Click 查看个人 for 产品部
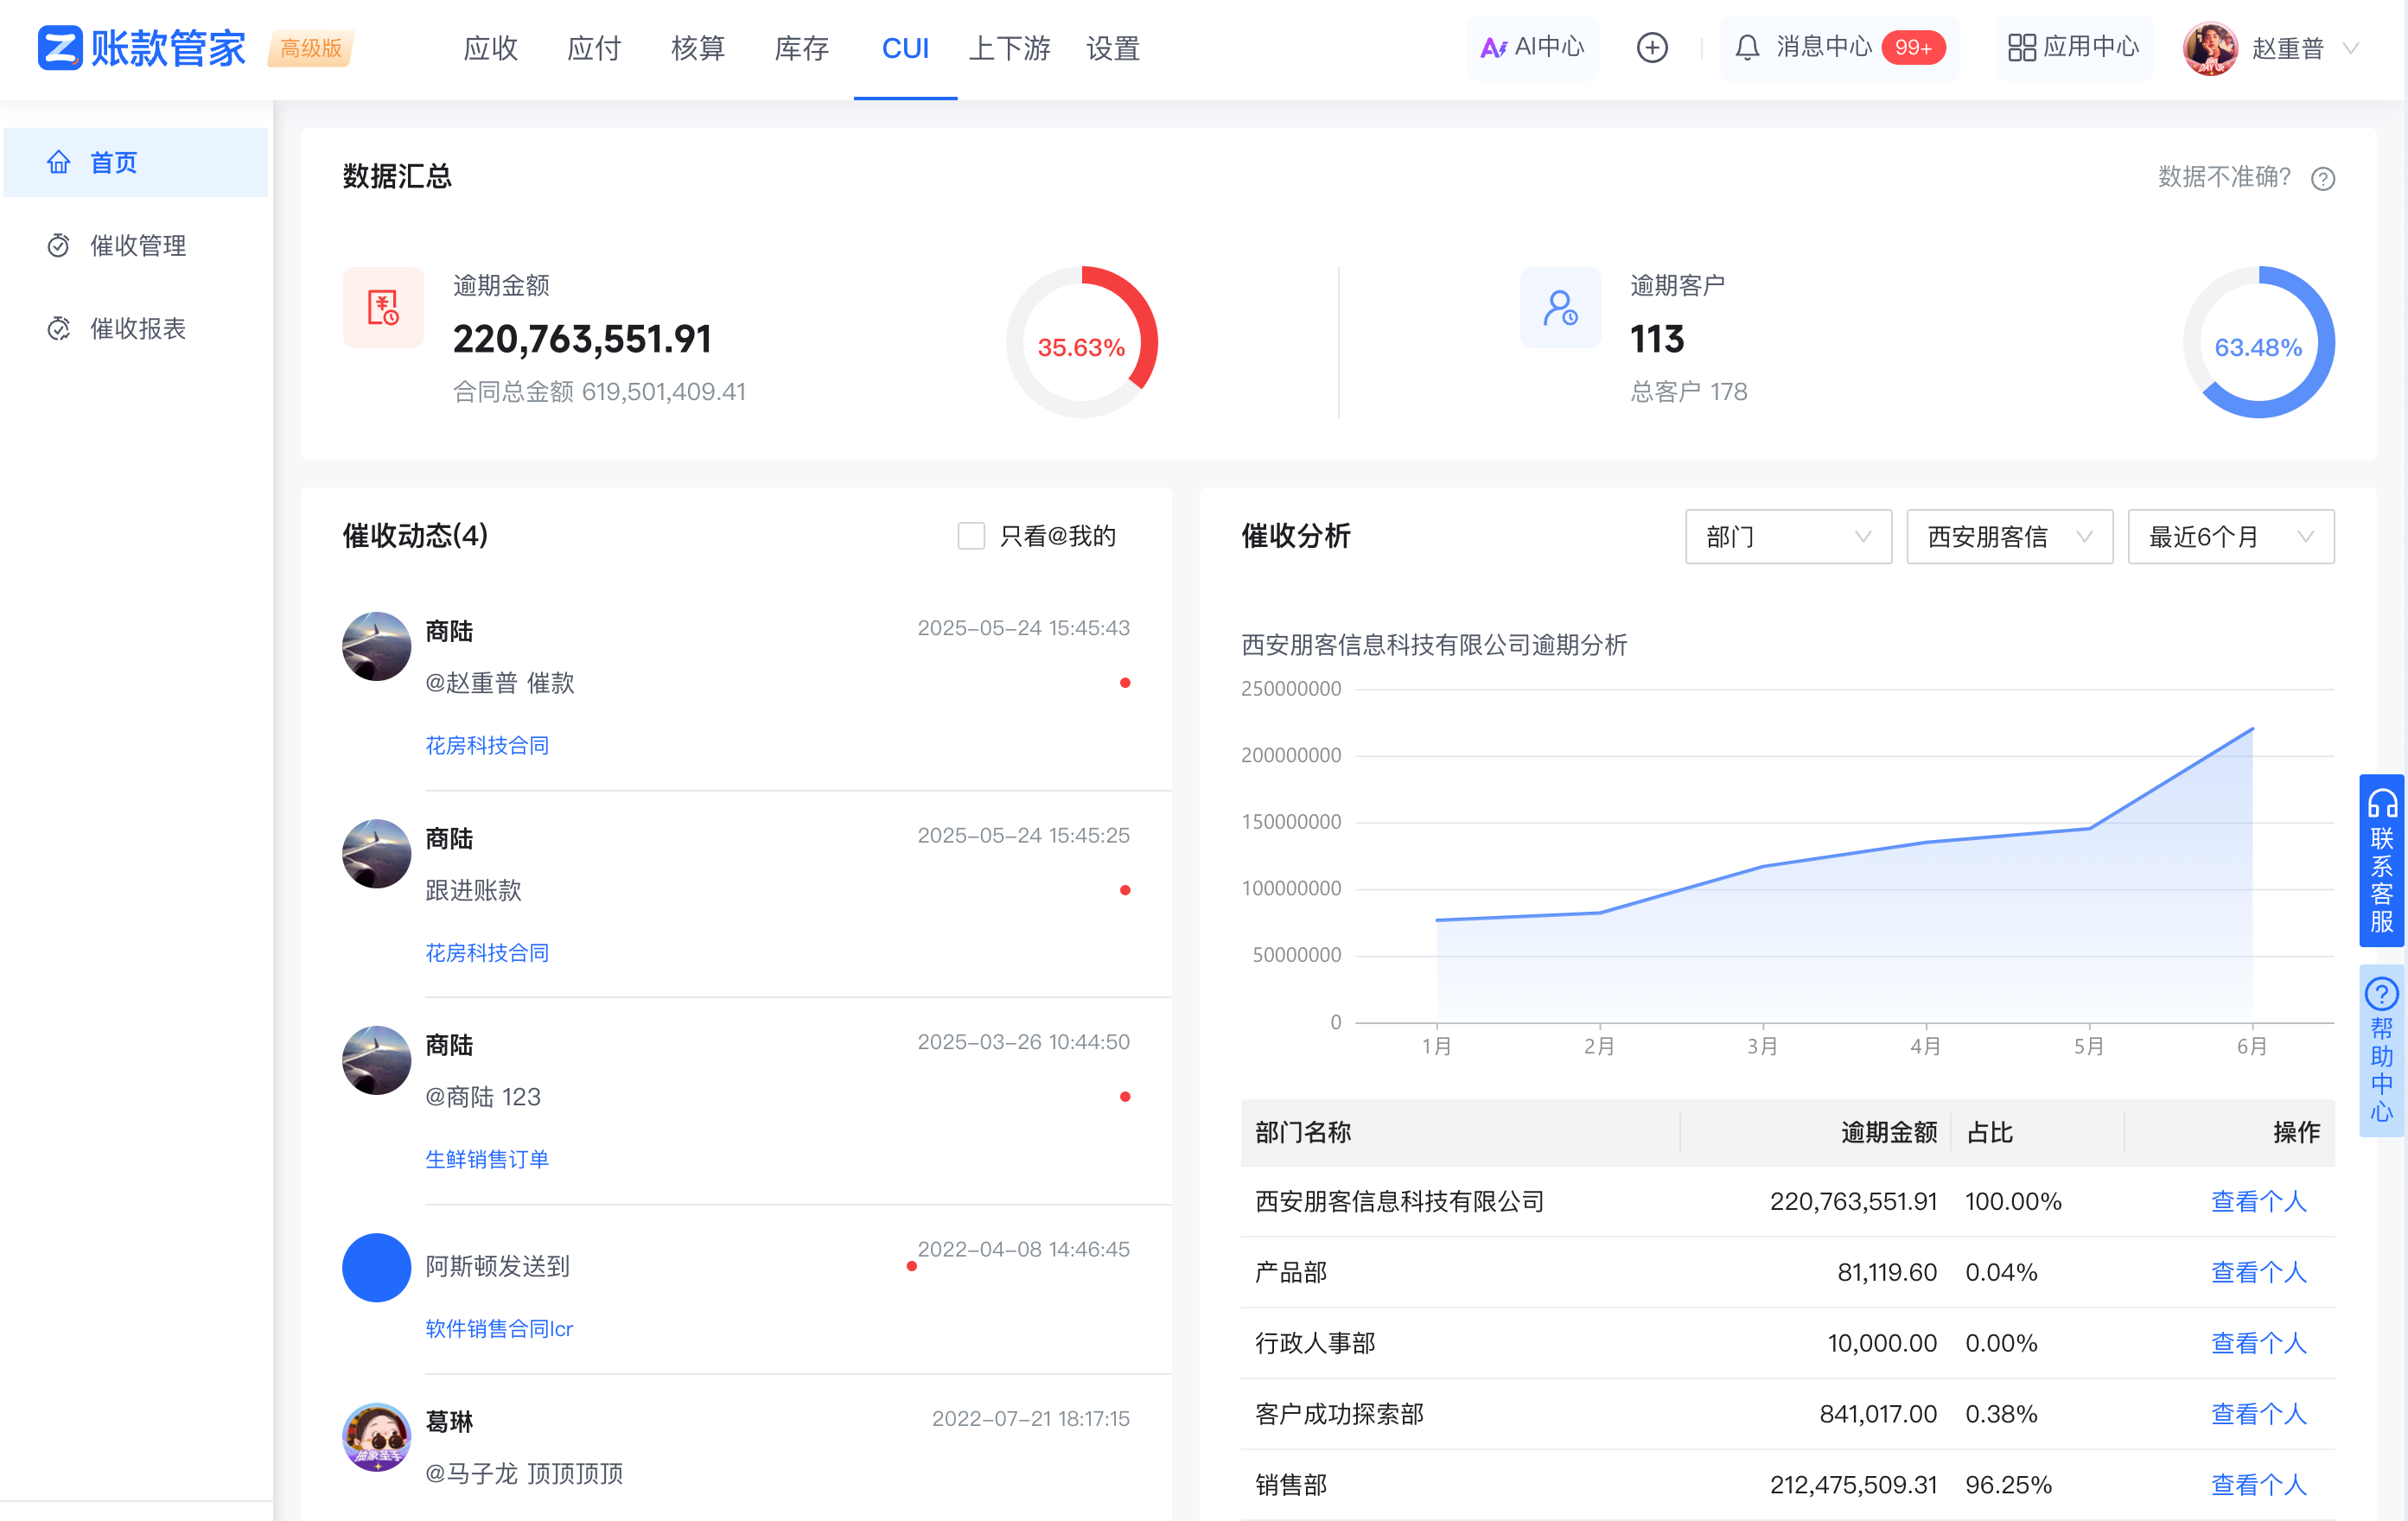 point(2258,1272)
